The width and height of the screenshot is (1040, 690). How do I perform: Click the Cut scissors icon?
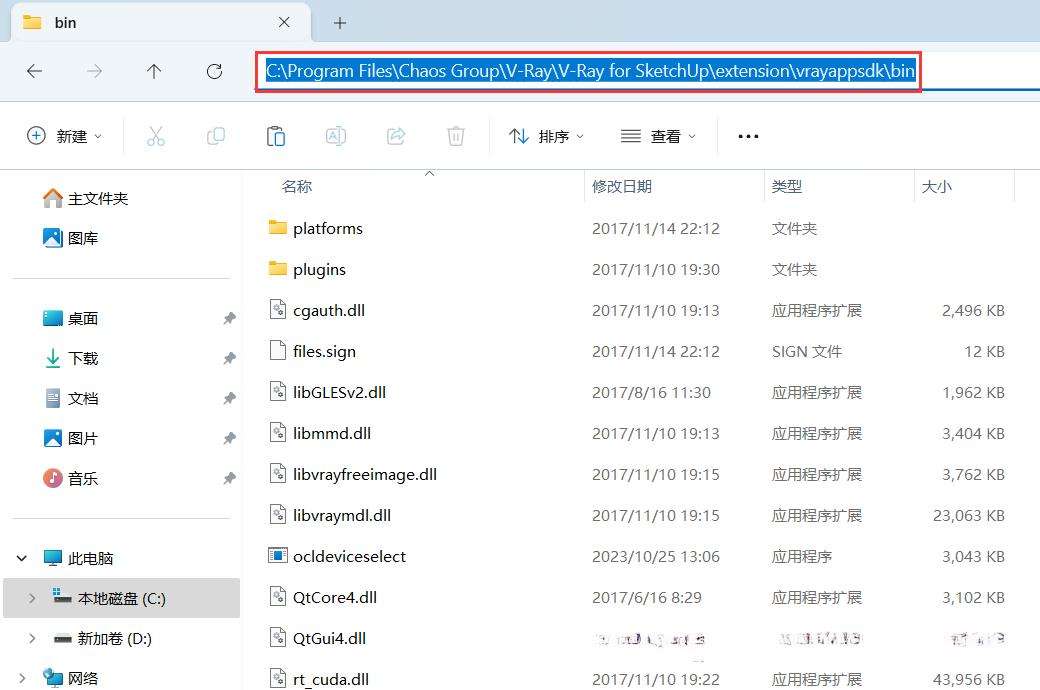pyautogui.click(x=155, y=136)
